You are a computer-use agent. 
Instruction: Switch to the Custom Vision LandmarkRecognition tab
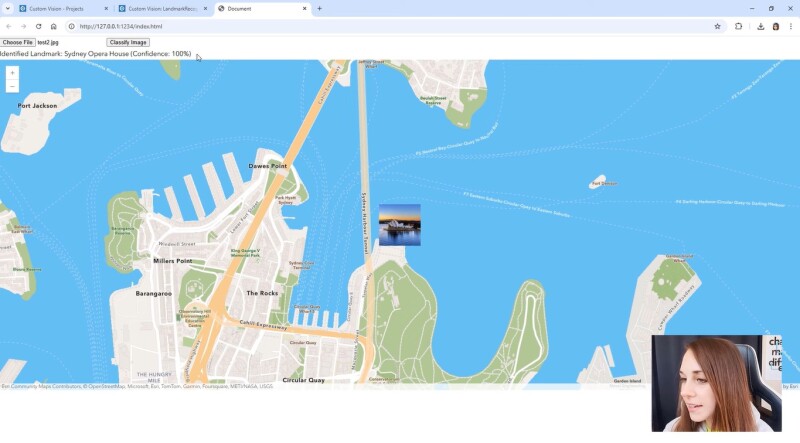(x=160, y=8)
